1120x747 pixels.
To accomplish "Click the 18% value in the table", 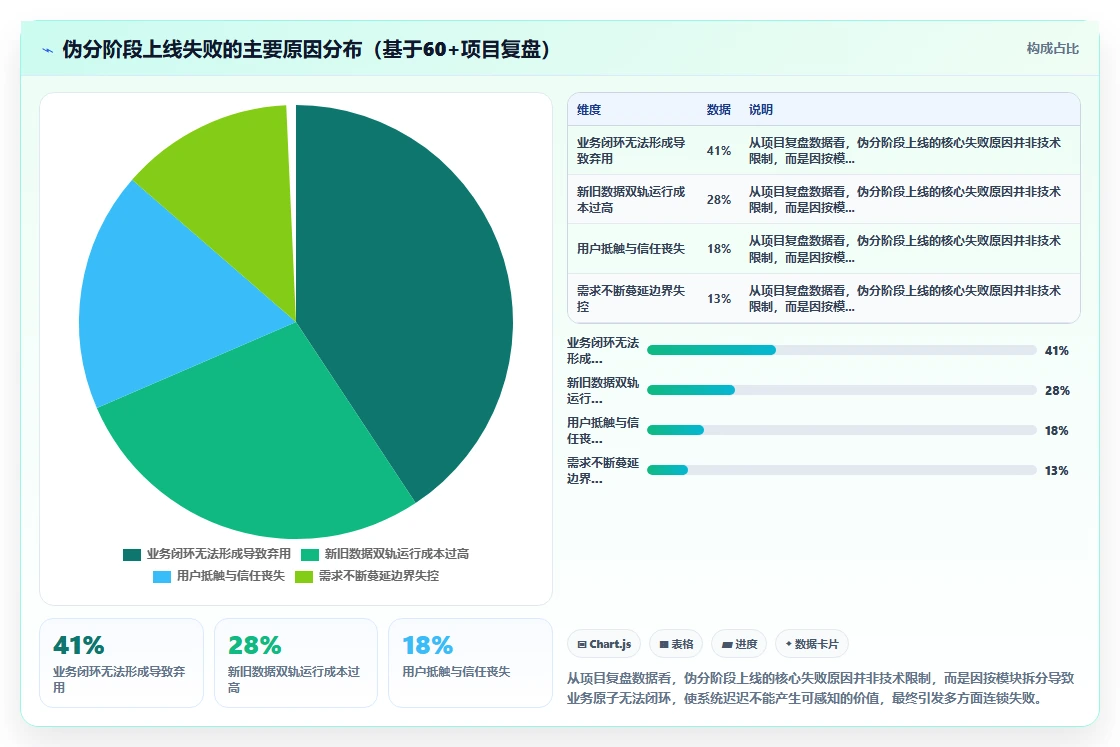I will tap(719, 249).
